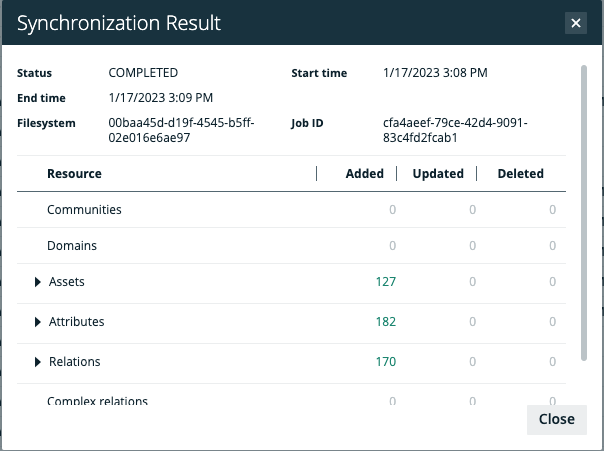Click the Added column header
The height and width of the screenshot is (451, 604).
[364, 174]
